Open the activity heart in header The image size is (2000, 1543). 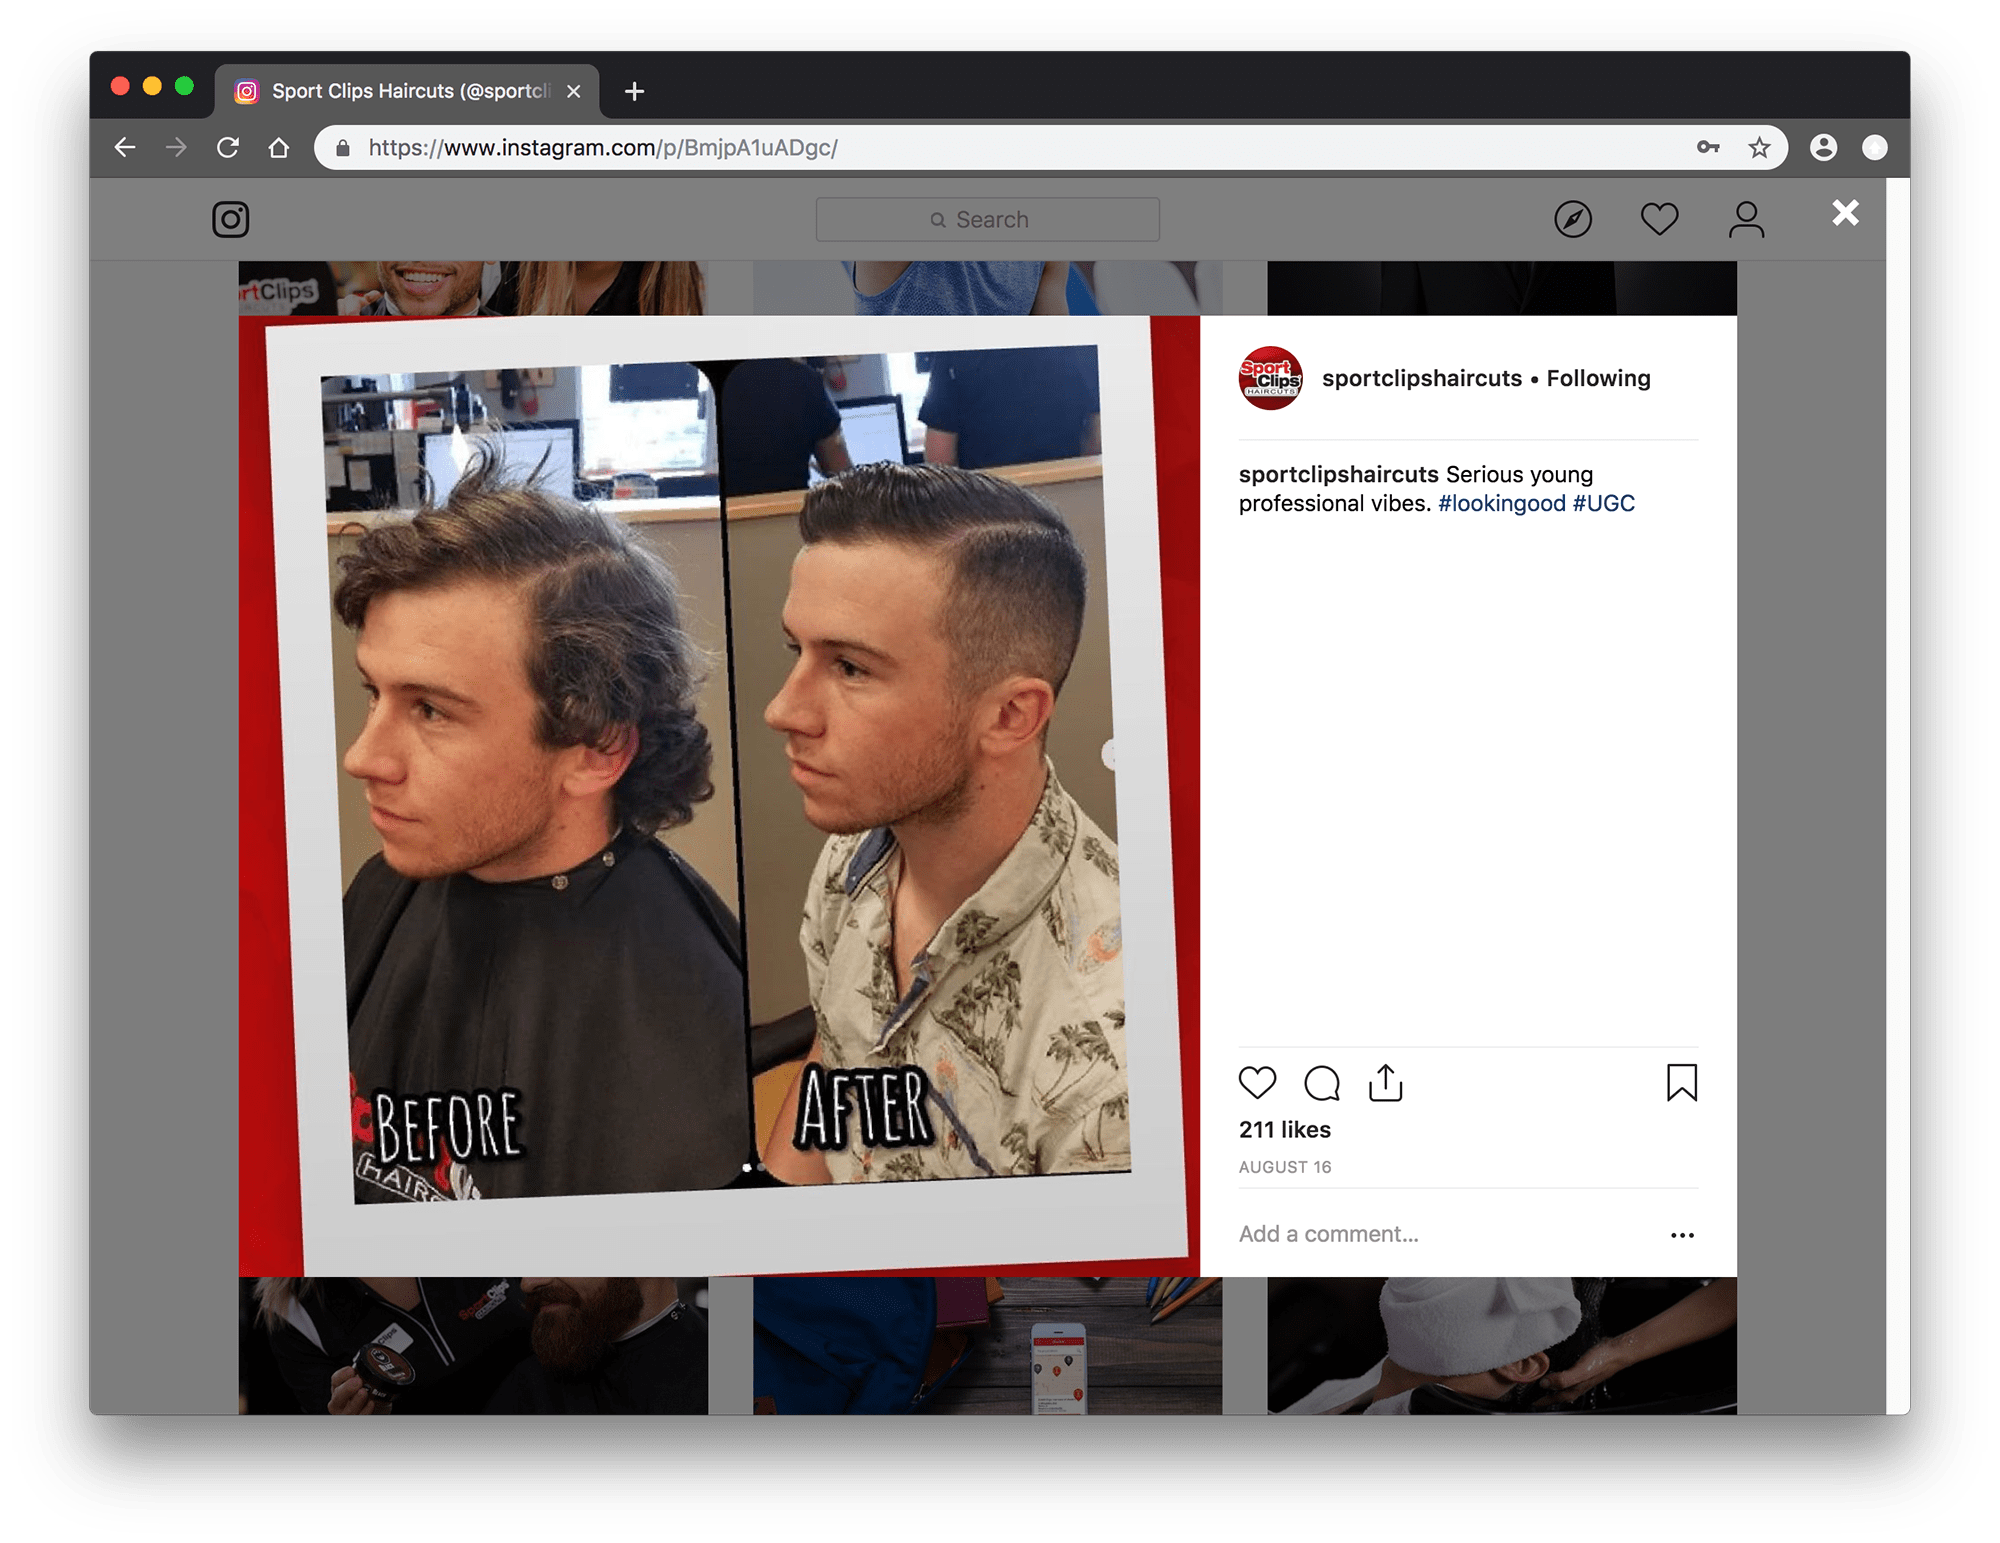pos(1660,219)
